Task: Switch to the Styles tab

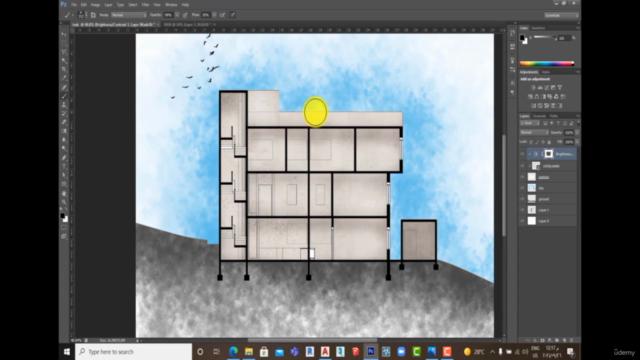Action: coord(546,72)
